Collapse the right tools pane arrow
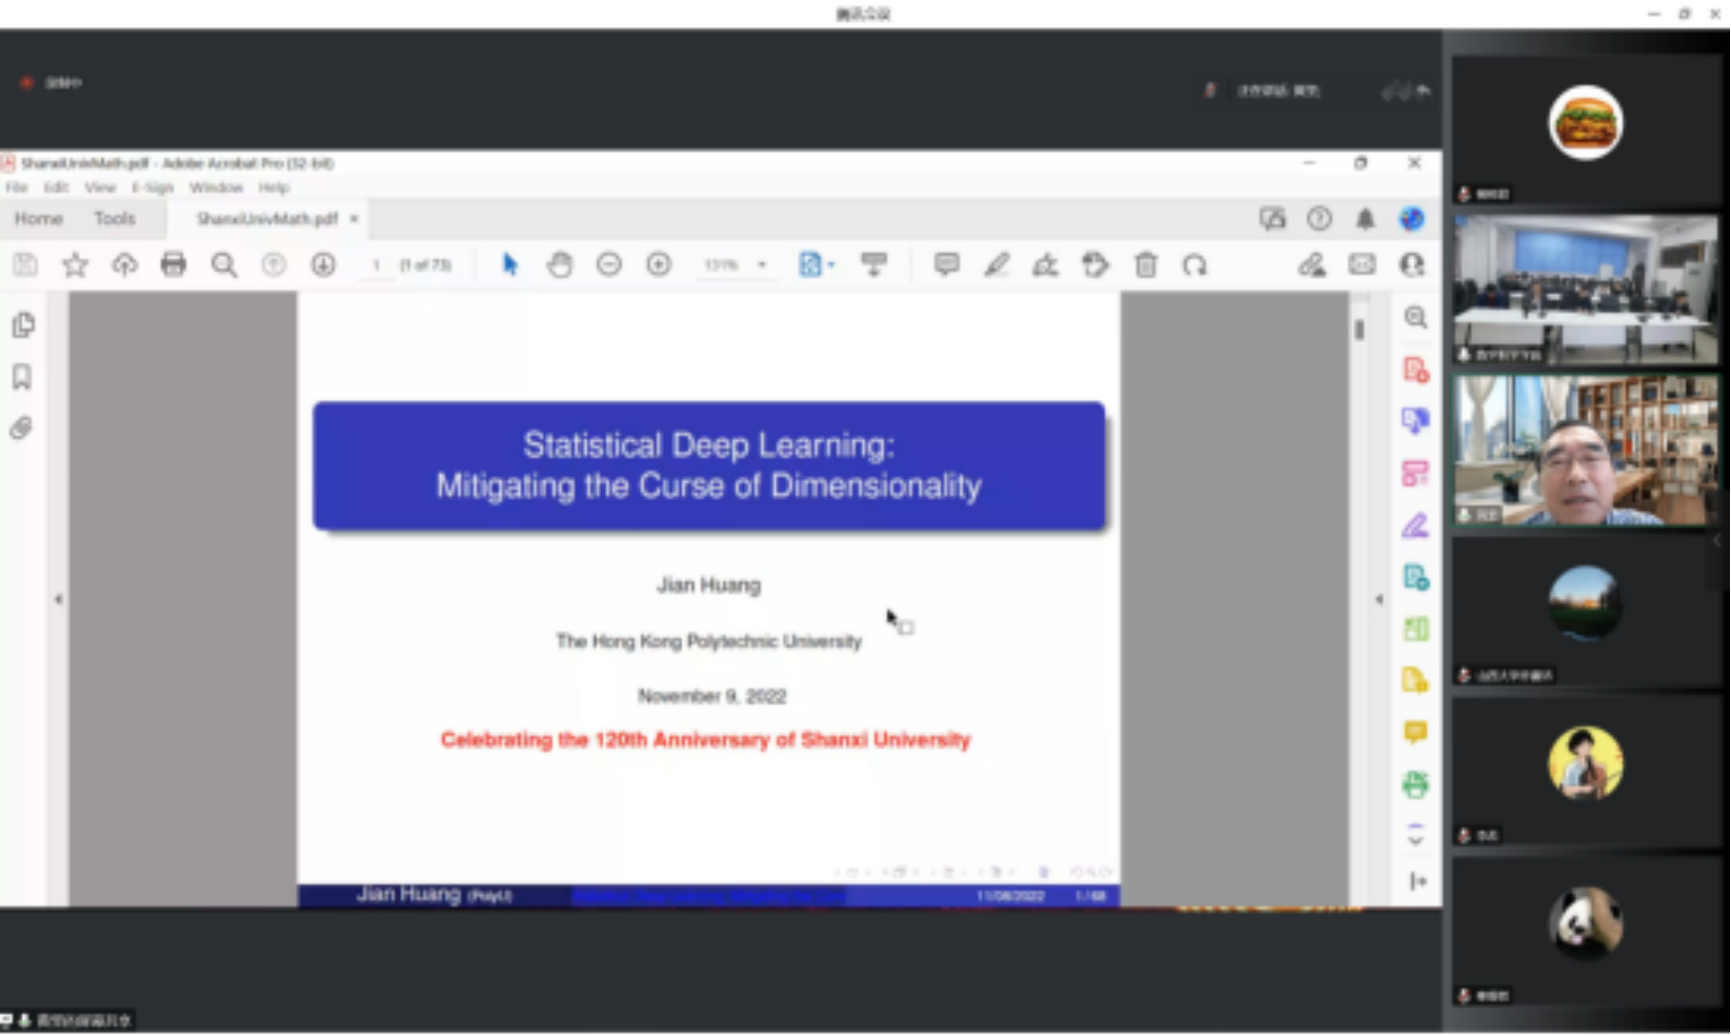Viewport: 1731px width, 1036px height. 1379,599
